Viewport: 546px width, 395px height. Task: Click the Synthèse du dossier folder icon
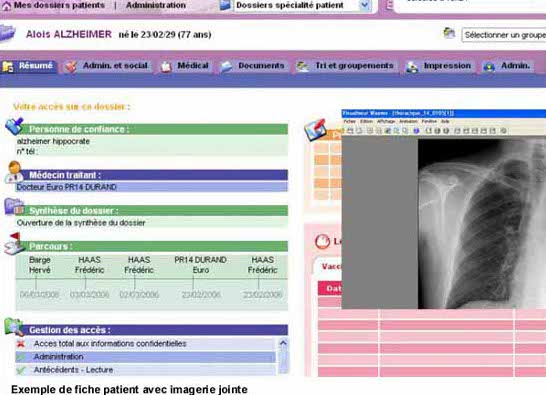point(14,207)
